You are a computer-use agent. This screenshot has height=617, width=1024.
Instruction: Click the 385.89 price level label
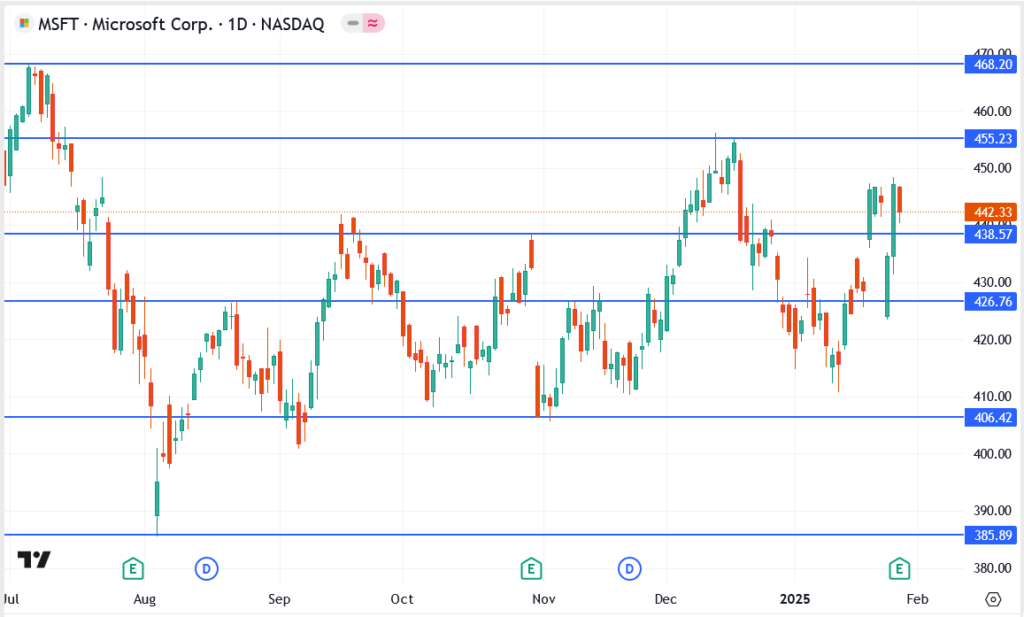(988, 535)
